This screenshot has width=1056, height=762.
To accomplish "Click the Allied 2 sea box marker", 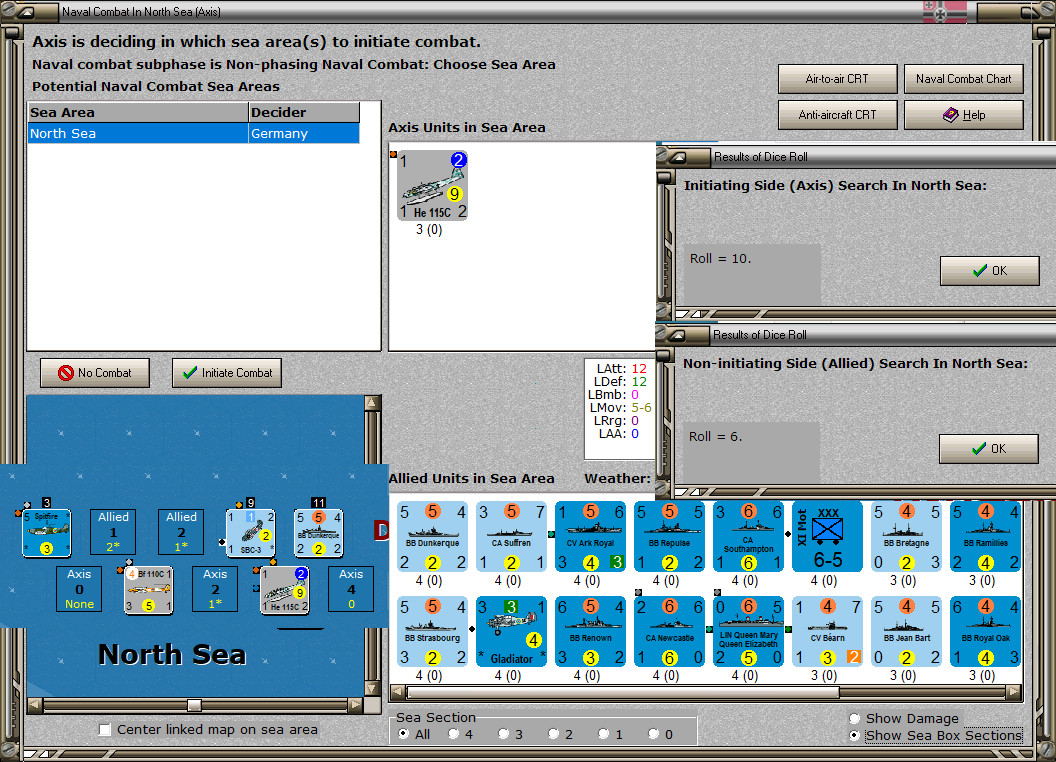I will [x=181, y=532].
